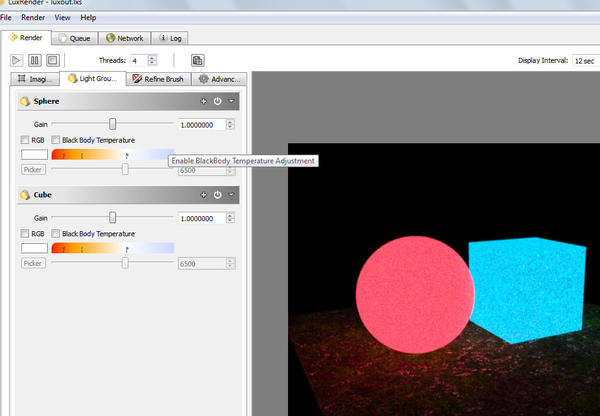Open the File menu
The image size is (600, 416).
(6, 18)
